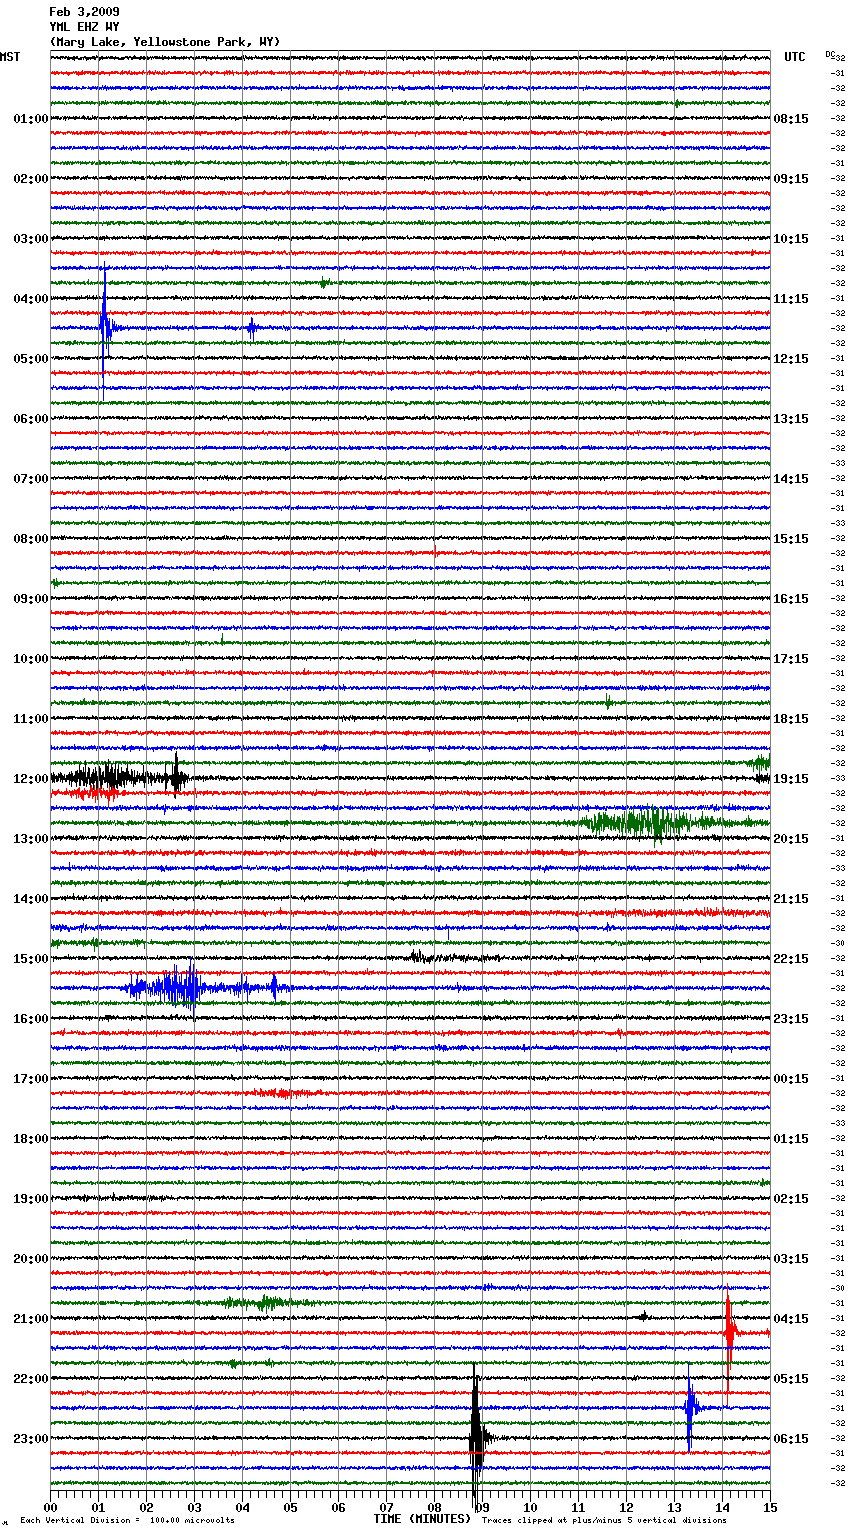Click the 'DC' offset column header

tap(830, 55)
